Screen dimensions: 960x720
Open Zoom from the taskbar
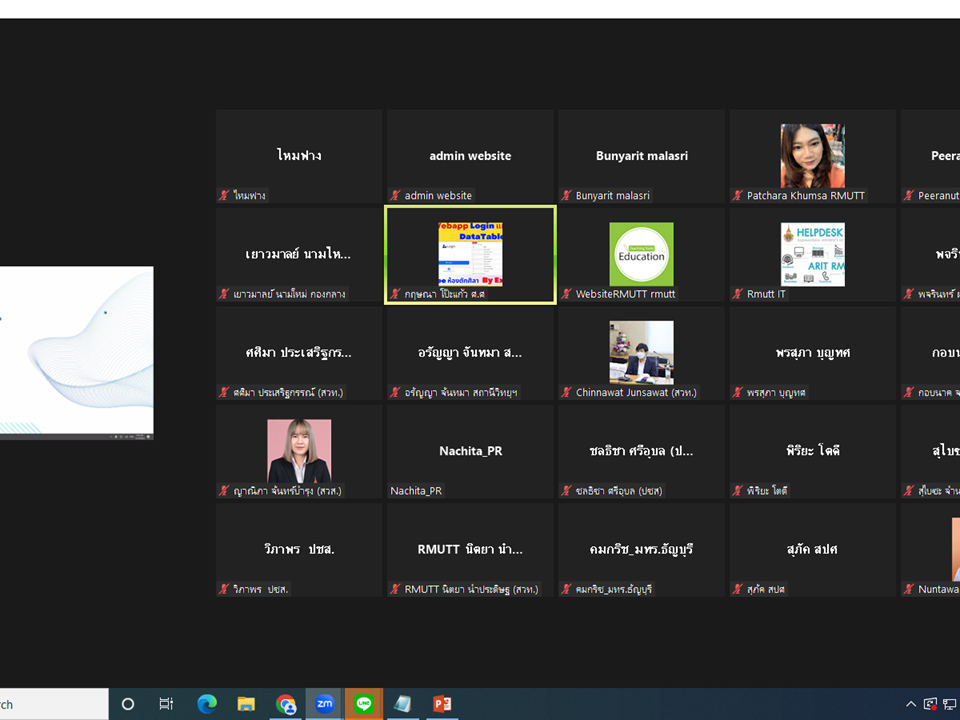[x=324, y=704]
